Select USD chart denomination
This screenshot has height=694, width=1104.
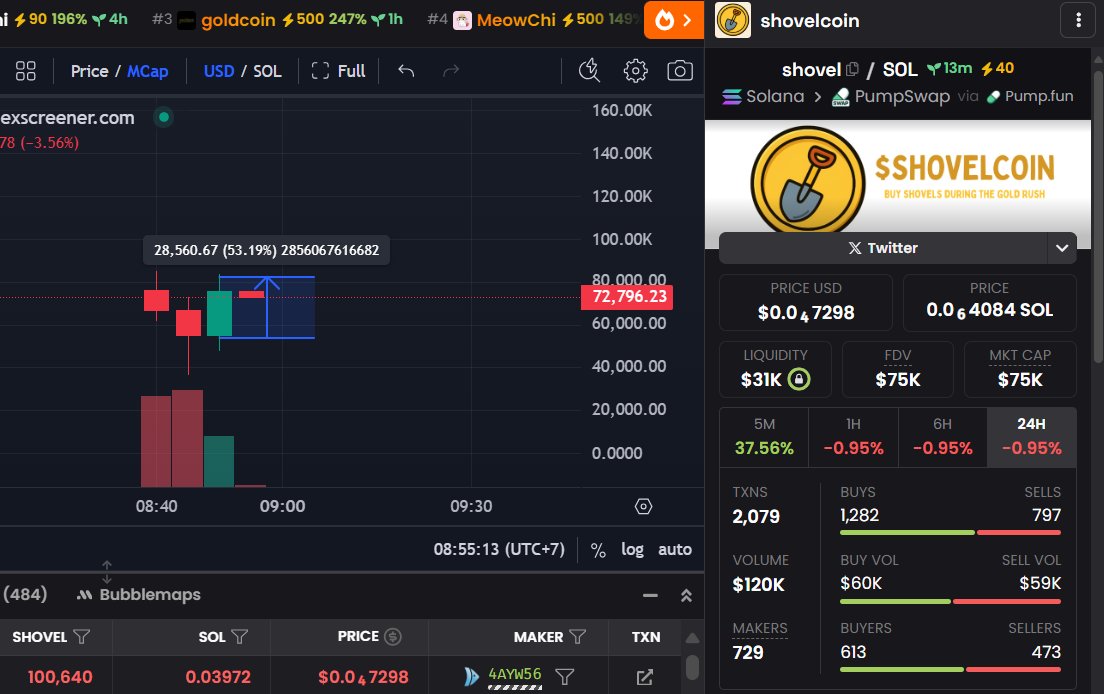click(x=218, y=71)
